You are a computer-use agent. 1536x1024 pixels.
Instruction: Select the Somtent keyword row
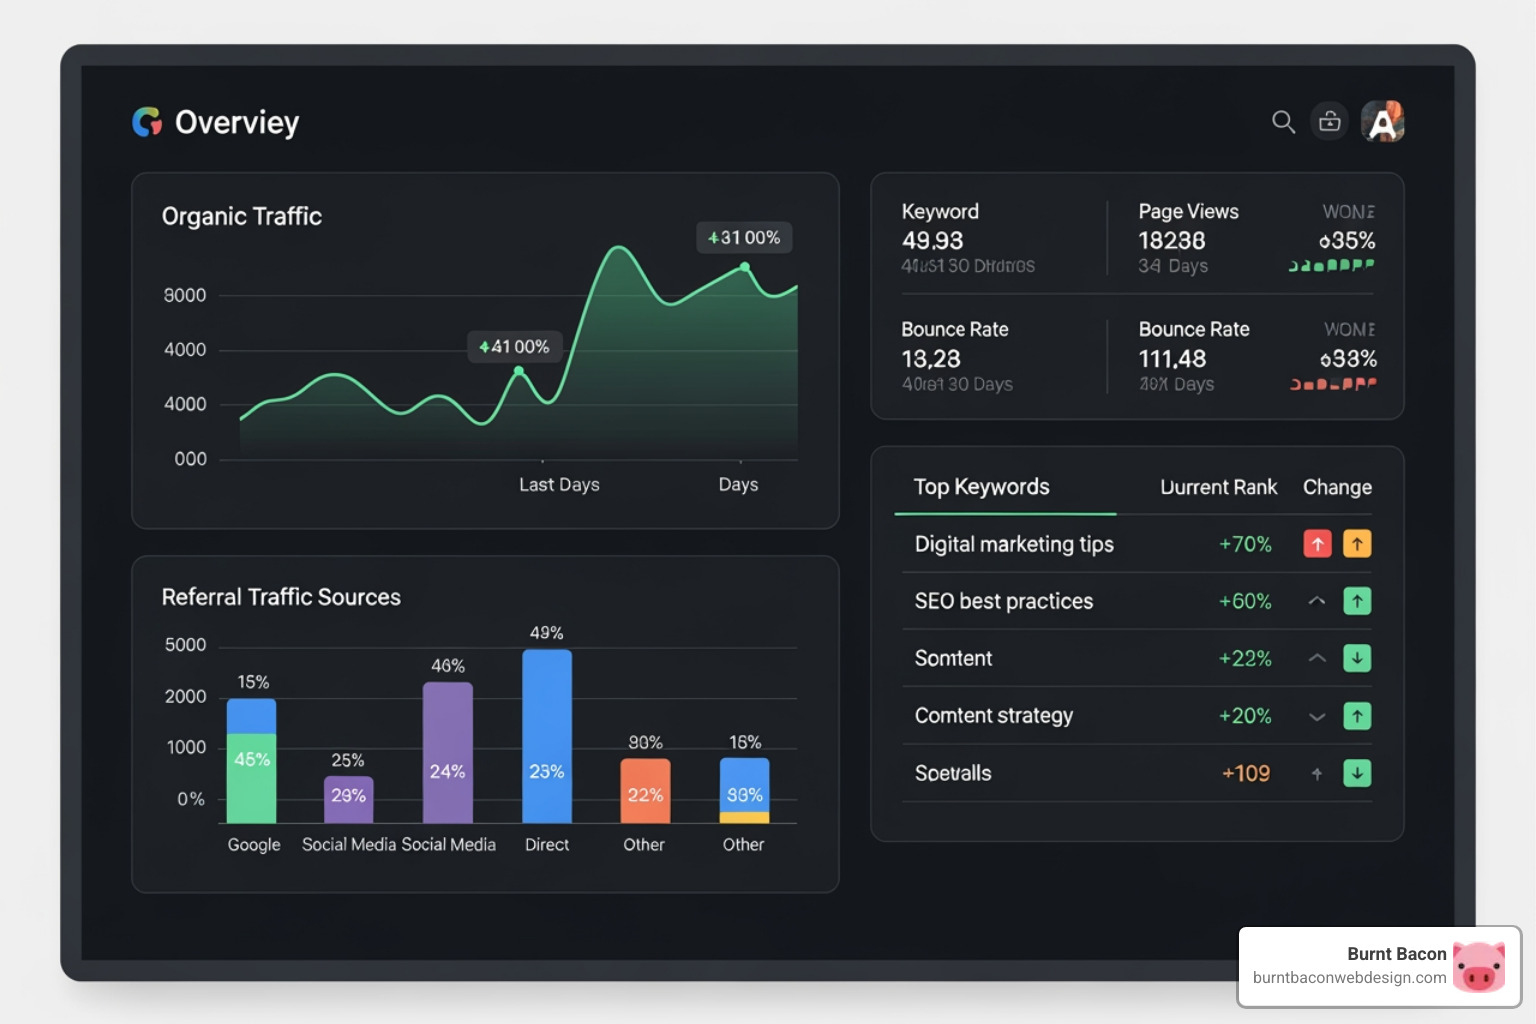click(1137, 658)
